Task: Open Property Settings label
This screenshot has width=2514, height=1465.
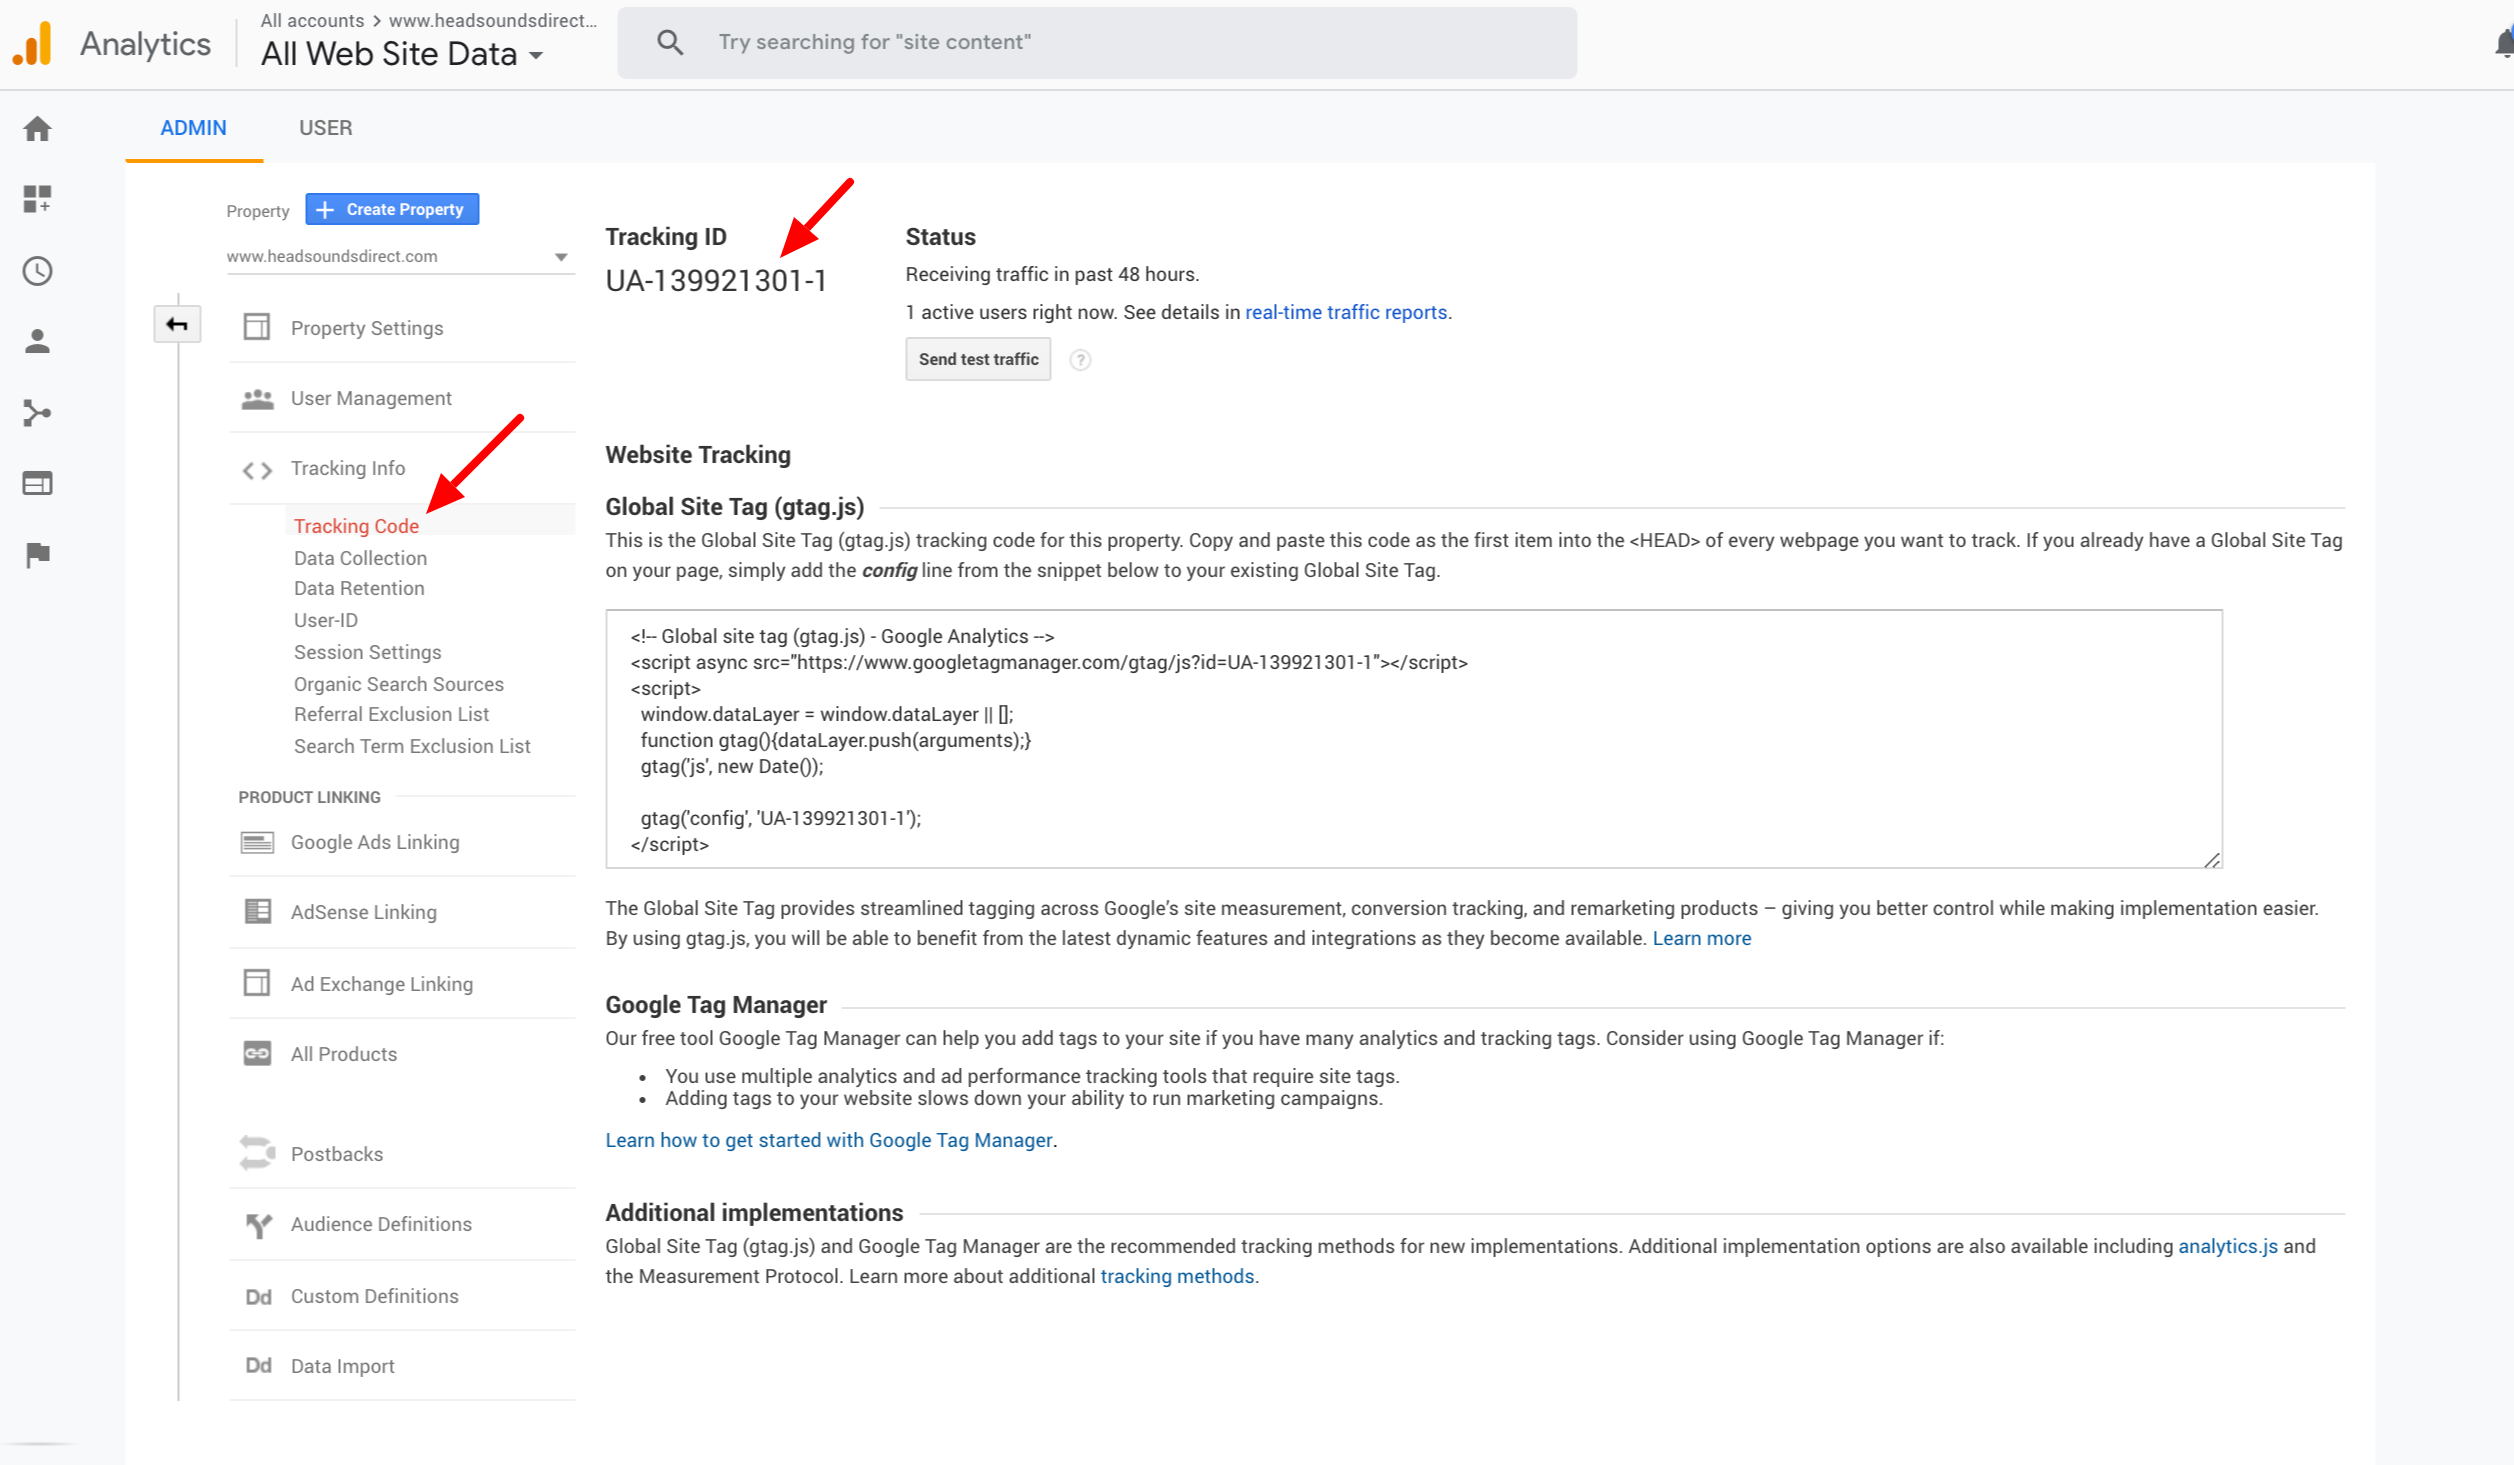Action: [367, 328]
